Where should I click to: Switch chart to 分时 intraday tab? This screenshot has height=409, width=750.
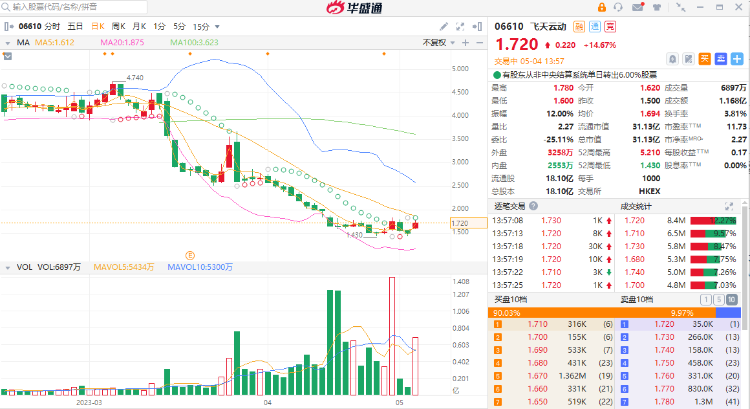coord(53,26)
